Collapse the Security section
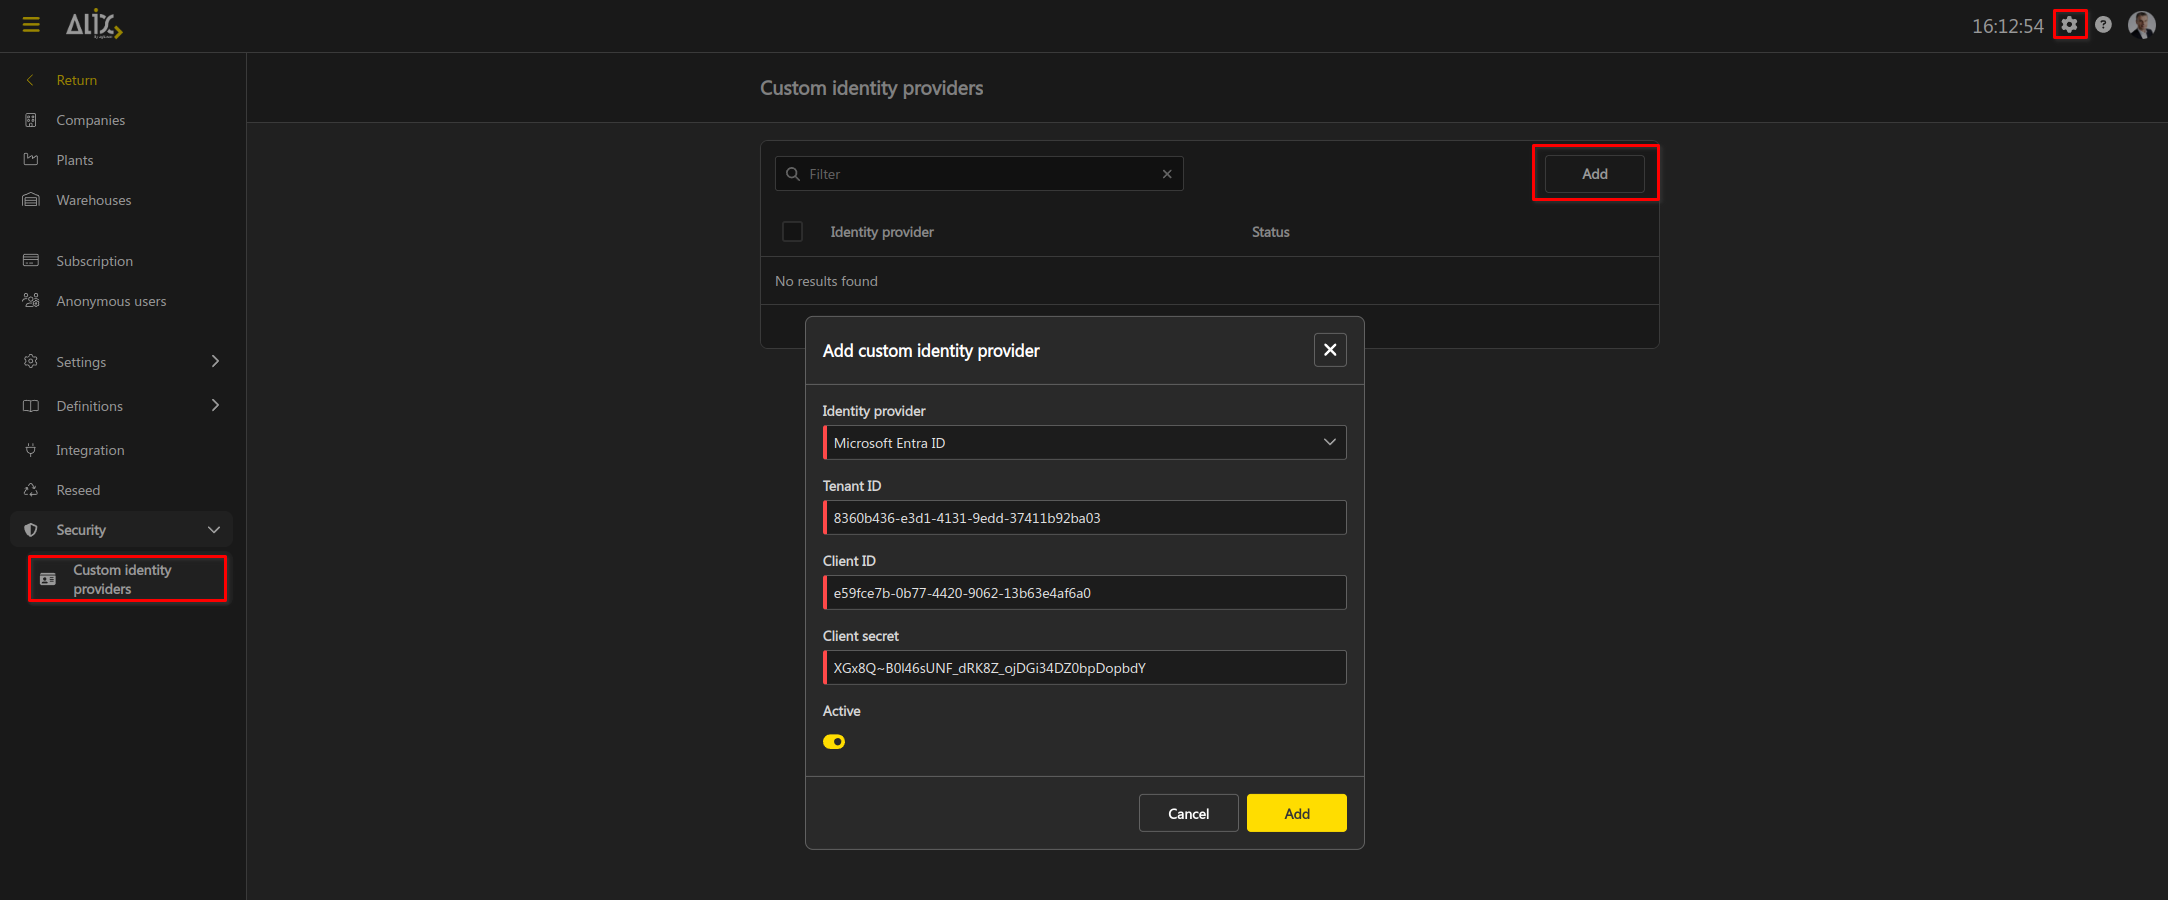This screenshot has height=900, width=2168. coord(214,530)
